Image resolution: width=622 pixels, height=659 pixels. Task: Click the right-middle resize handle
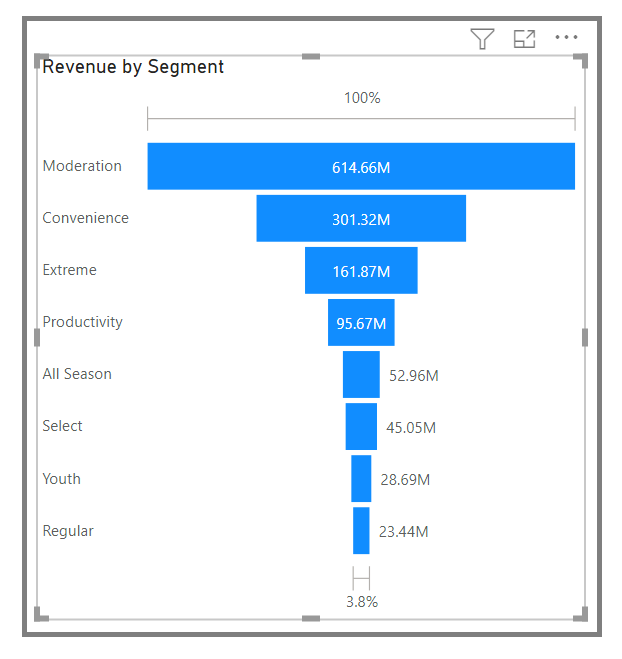[x=585, y=337]
